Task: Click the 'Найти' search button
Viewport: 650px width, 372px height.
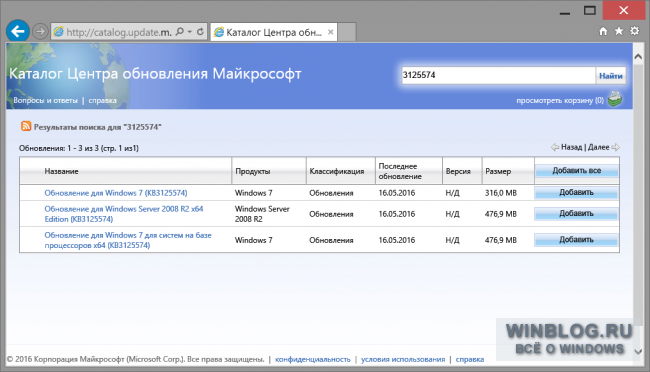Action: click(x=610, y=75)
